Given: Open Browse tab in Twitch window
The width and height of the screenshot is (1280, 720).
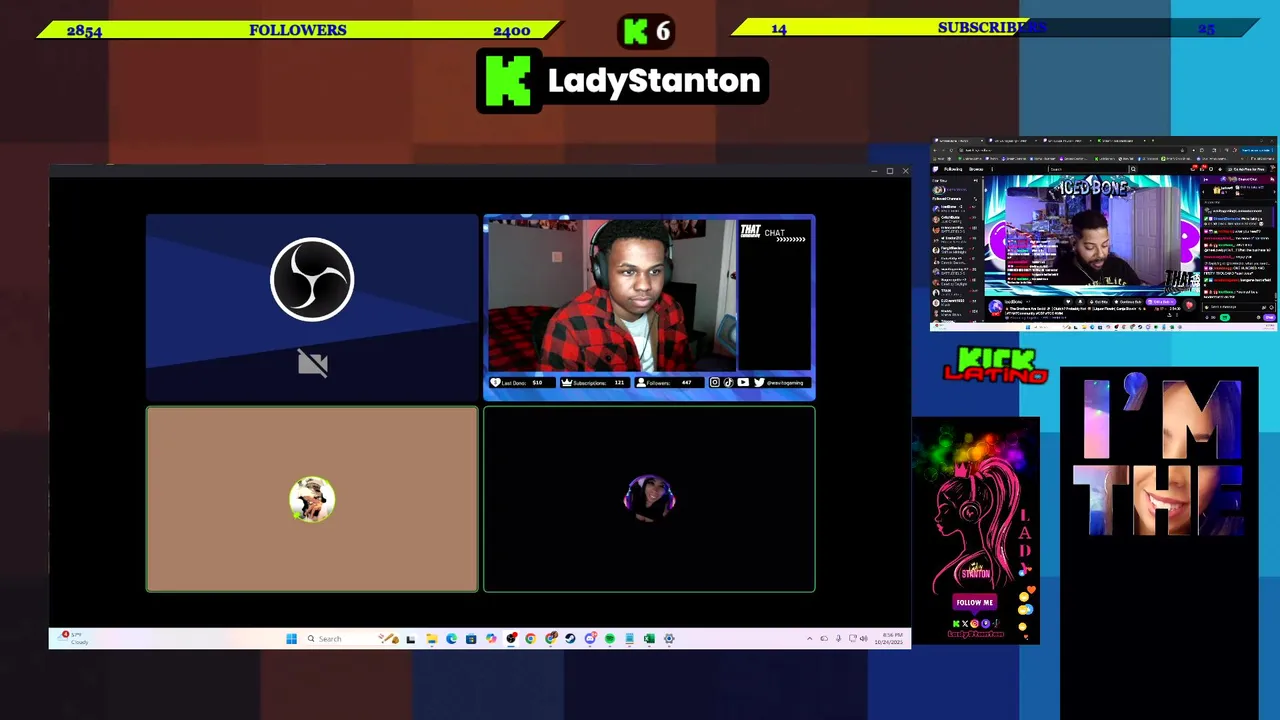Looking at the screenshot, I should pyautogui.click(x=976, y=169).
